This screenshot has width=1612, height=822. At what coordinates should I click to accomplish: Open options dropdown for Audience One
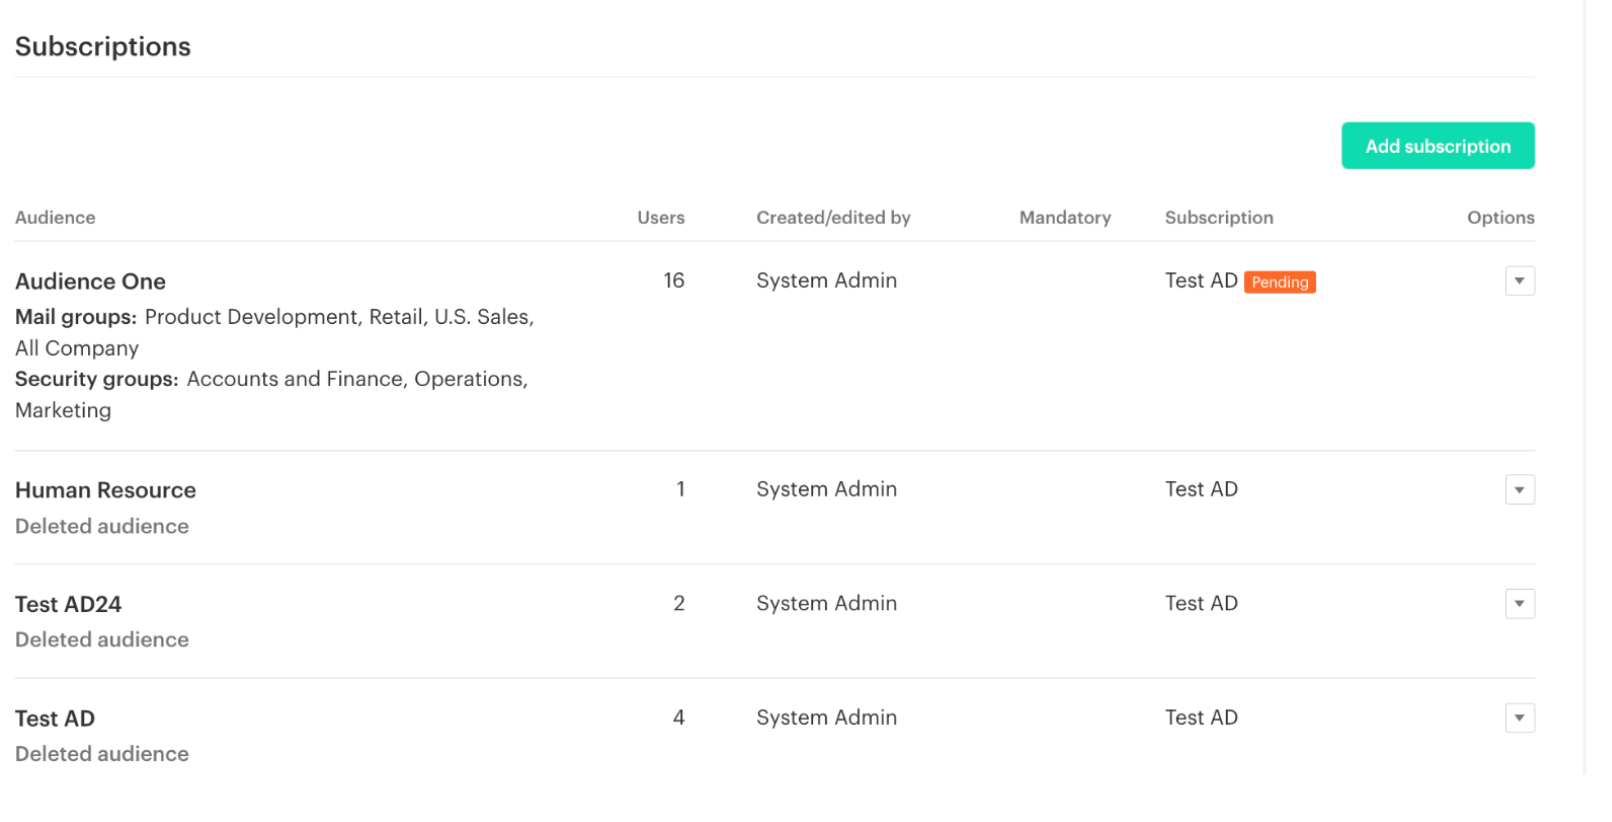click(1519, 281)
